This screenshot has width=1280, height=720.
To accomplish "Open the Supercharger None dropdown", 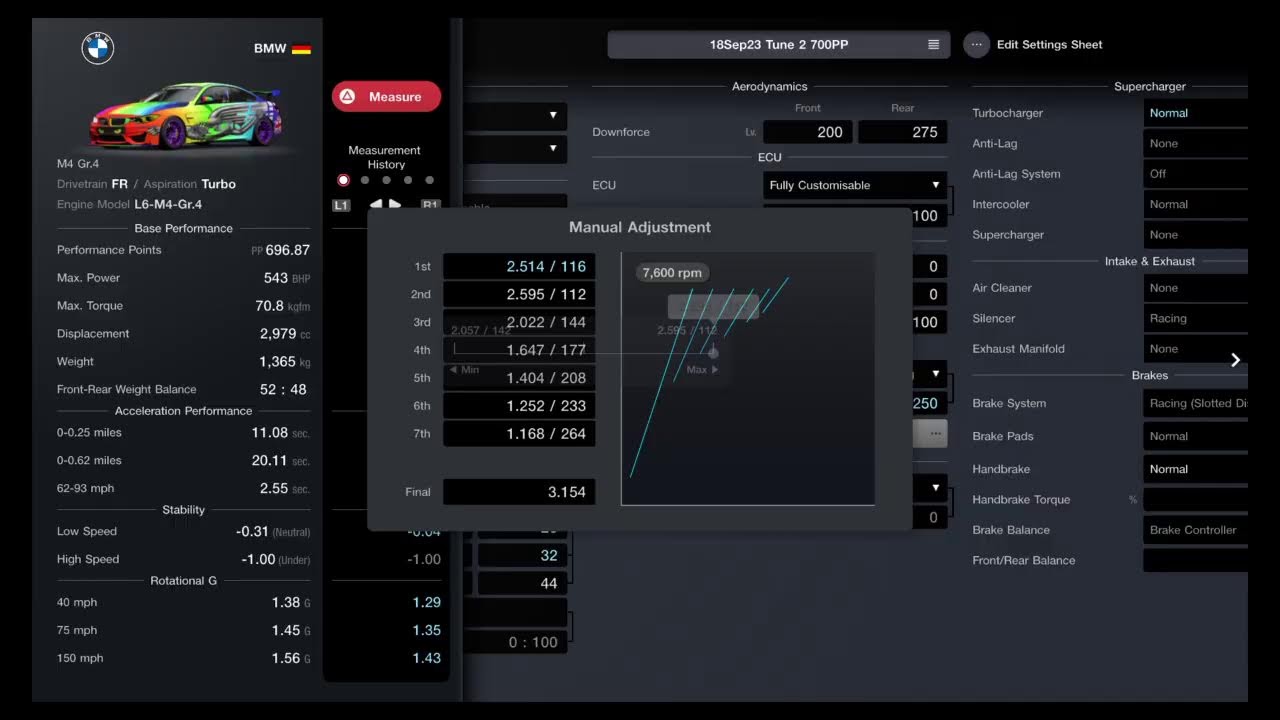I will [1196, 235].
